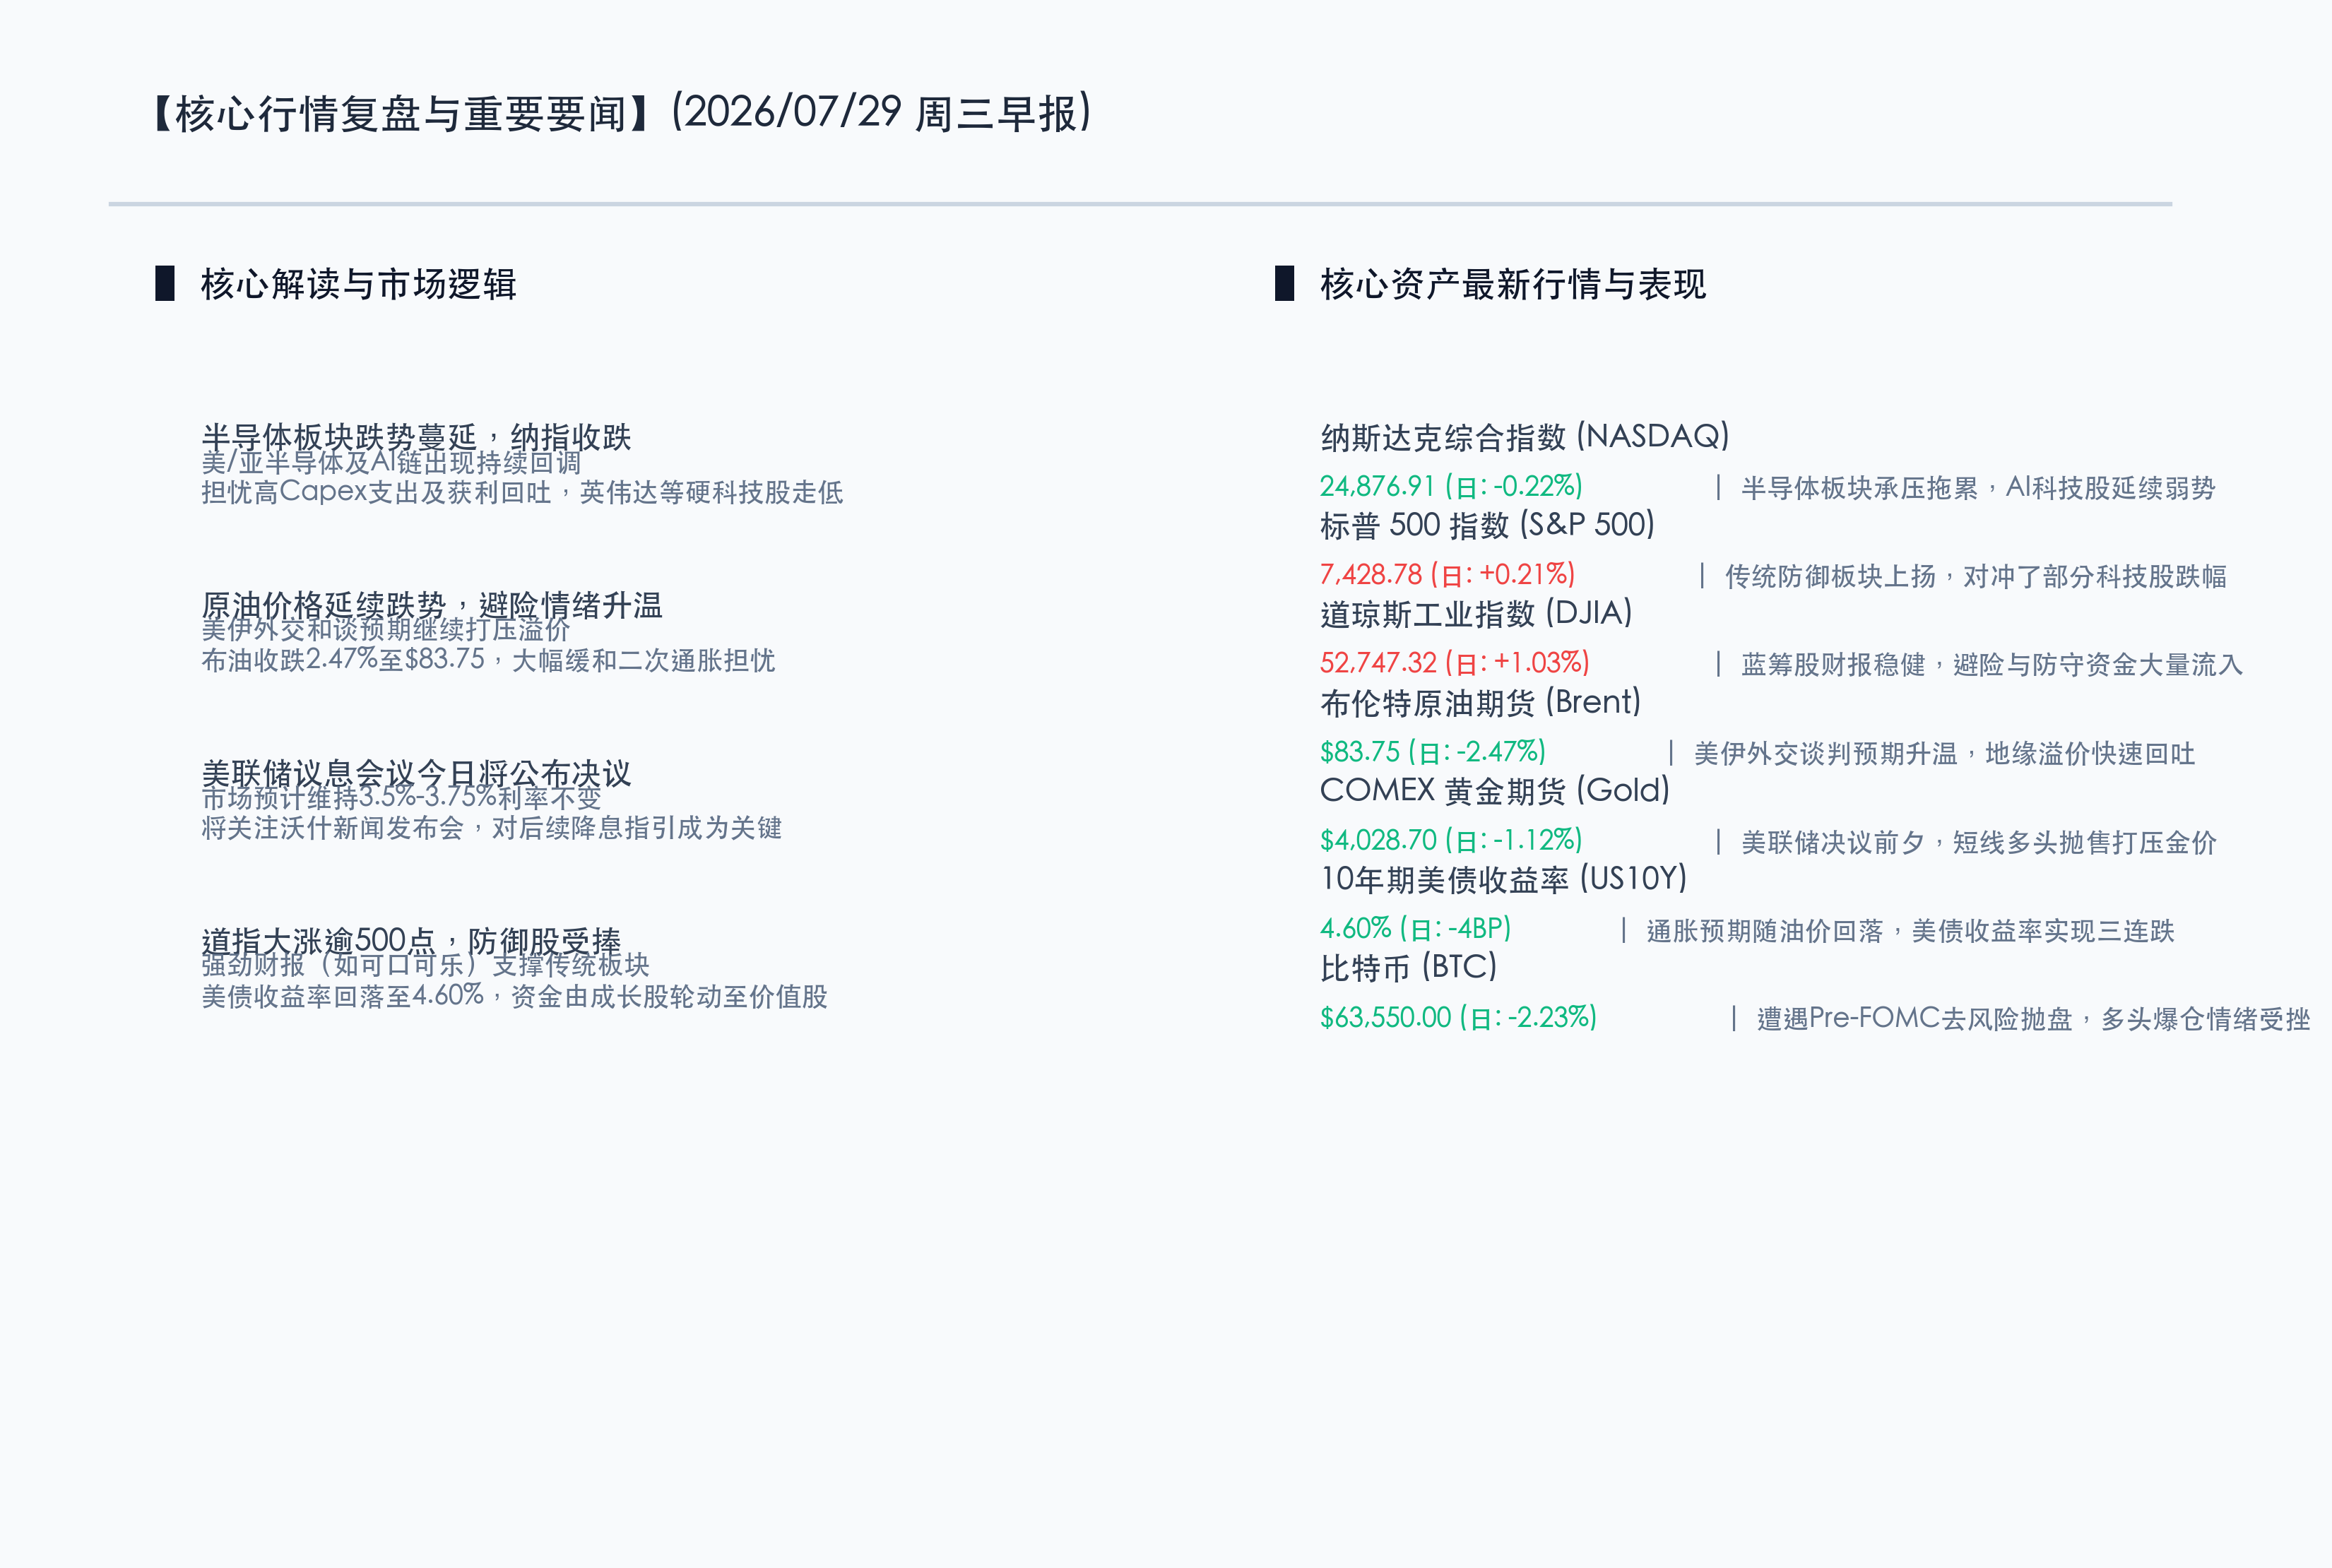Click headline 半导体板块跌势蔓延，纳指收跌
This screenshot has width=2332, height=1568.
point(416,437)
